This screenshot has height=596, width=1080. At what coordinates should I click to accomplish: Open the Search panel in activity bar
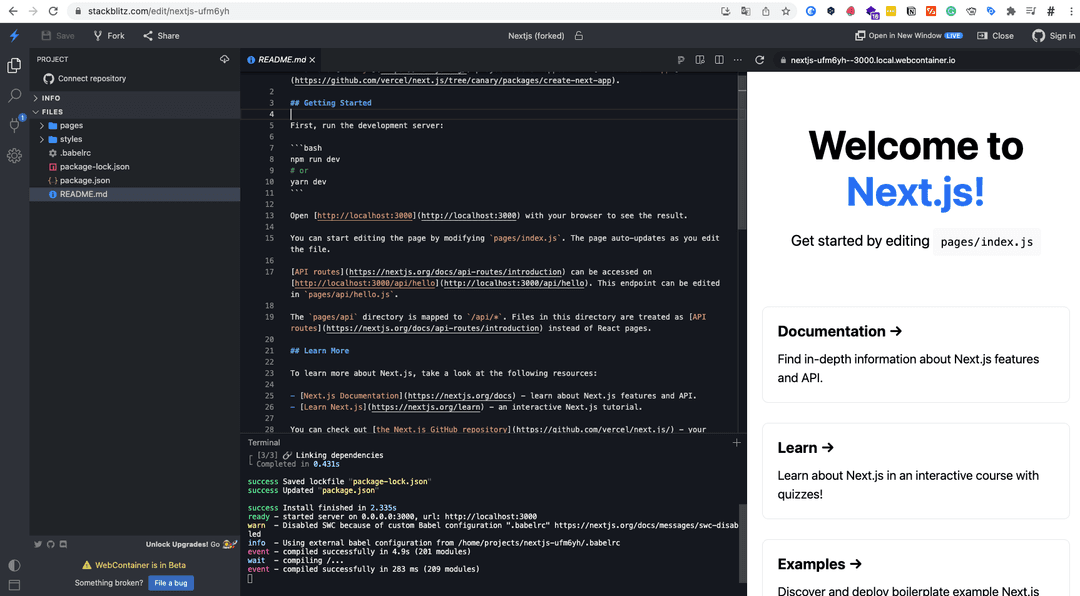point(14,96)
